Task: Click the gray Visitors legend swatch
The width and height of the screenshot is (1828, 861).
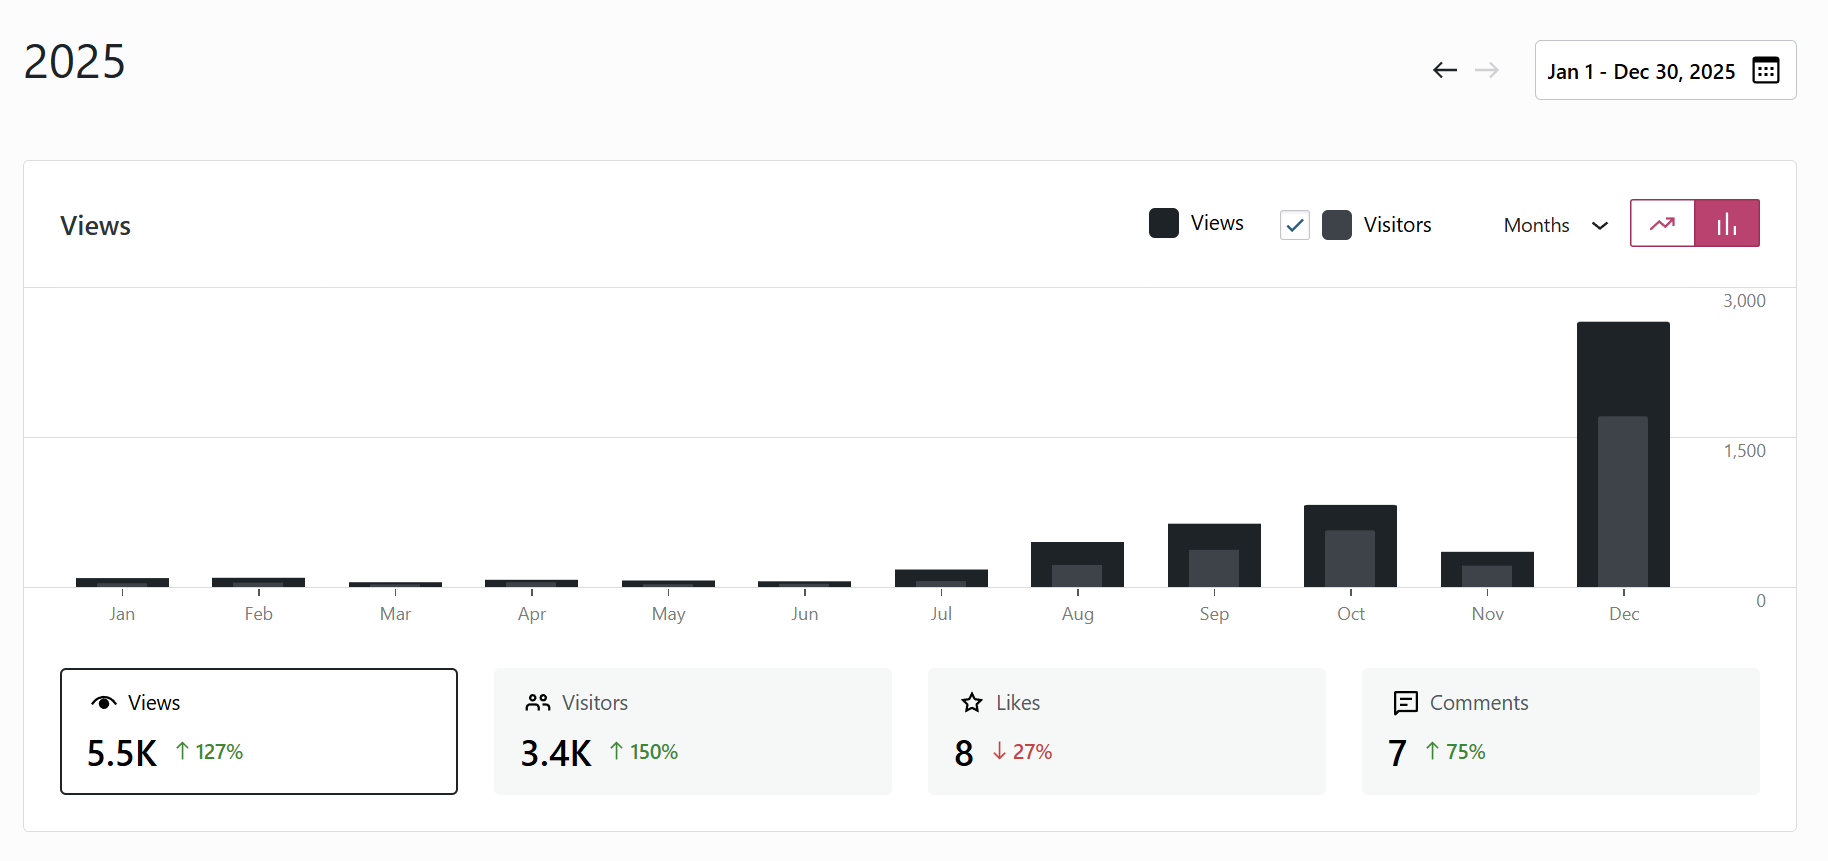Action: (x=1337, y=225)
